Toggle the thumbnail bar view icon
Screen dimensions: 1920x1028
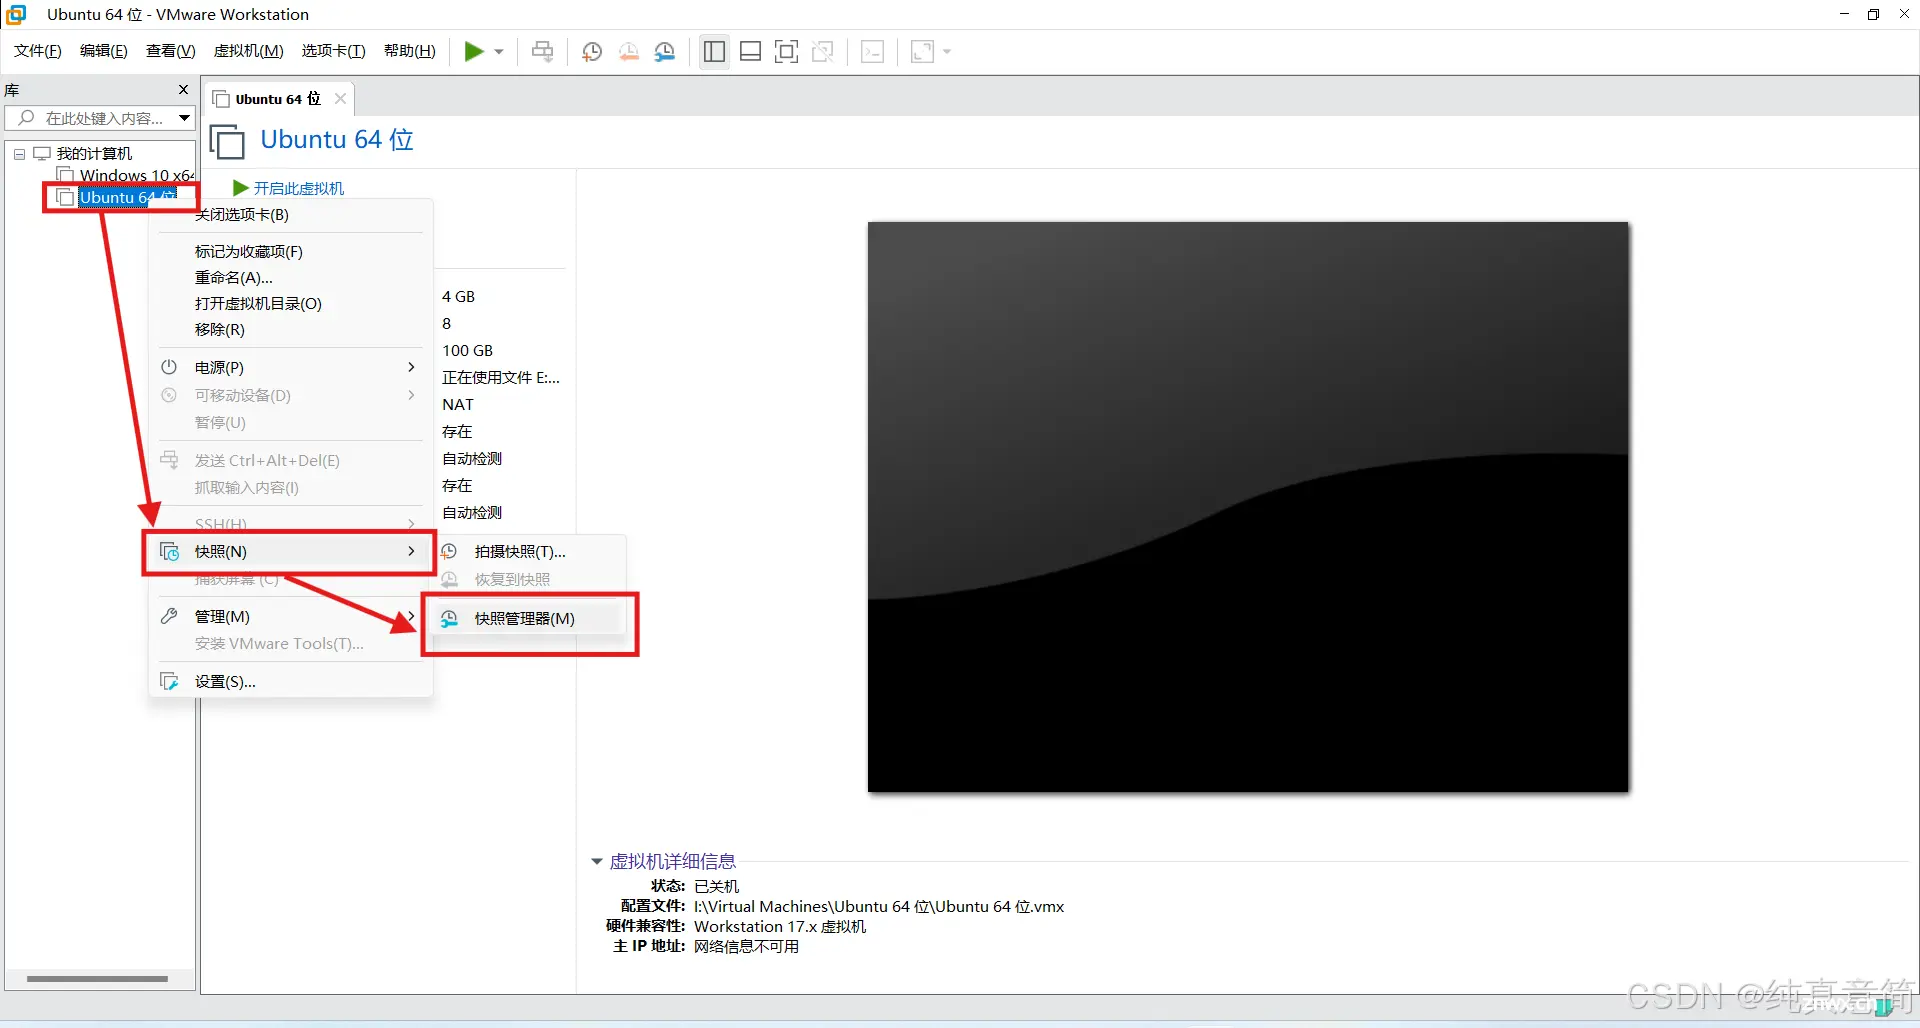[x=751, y=52]
